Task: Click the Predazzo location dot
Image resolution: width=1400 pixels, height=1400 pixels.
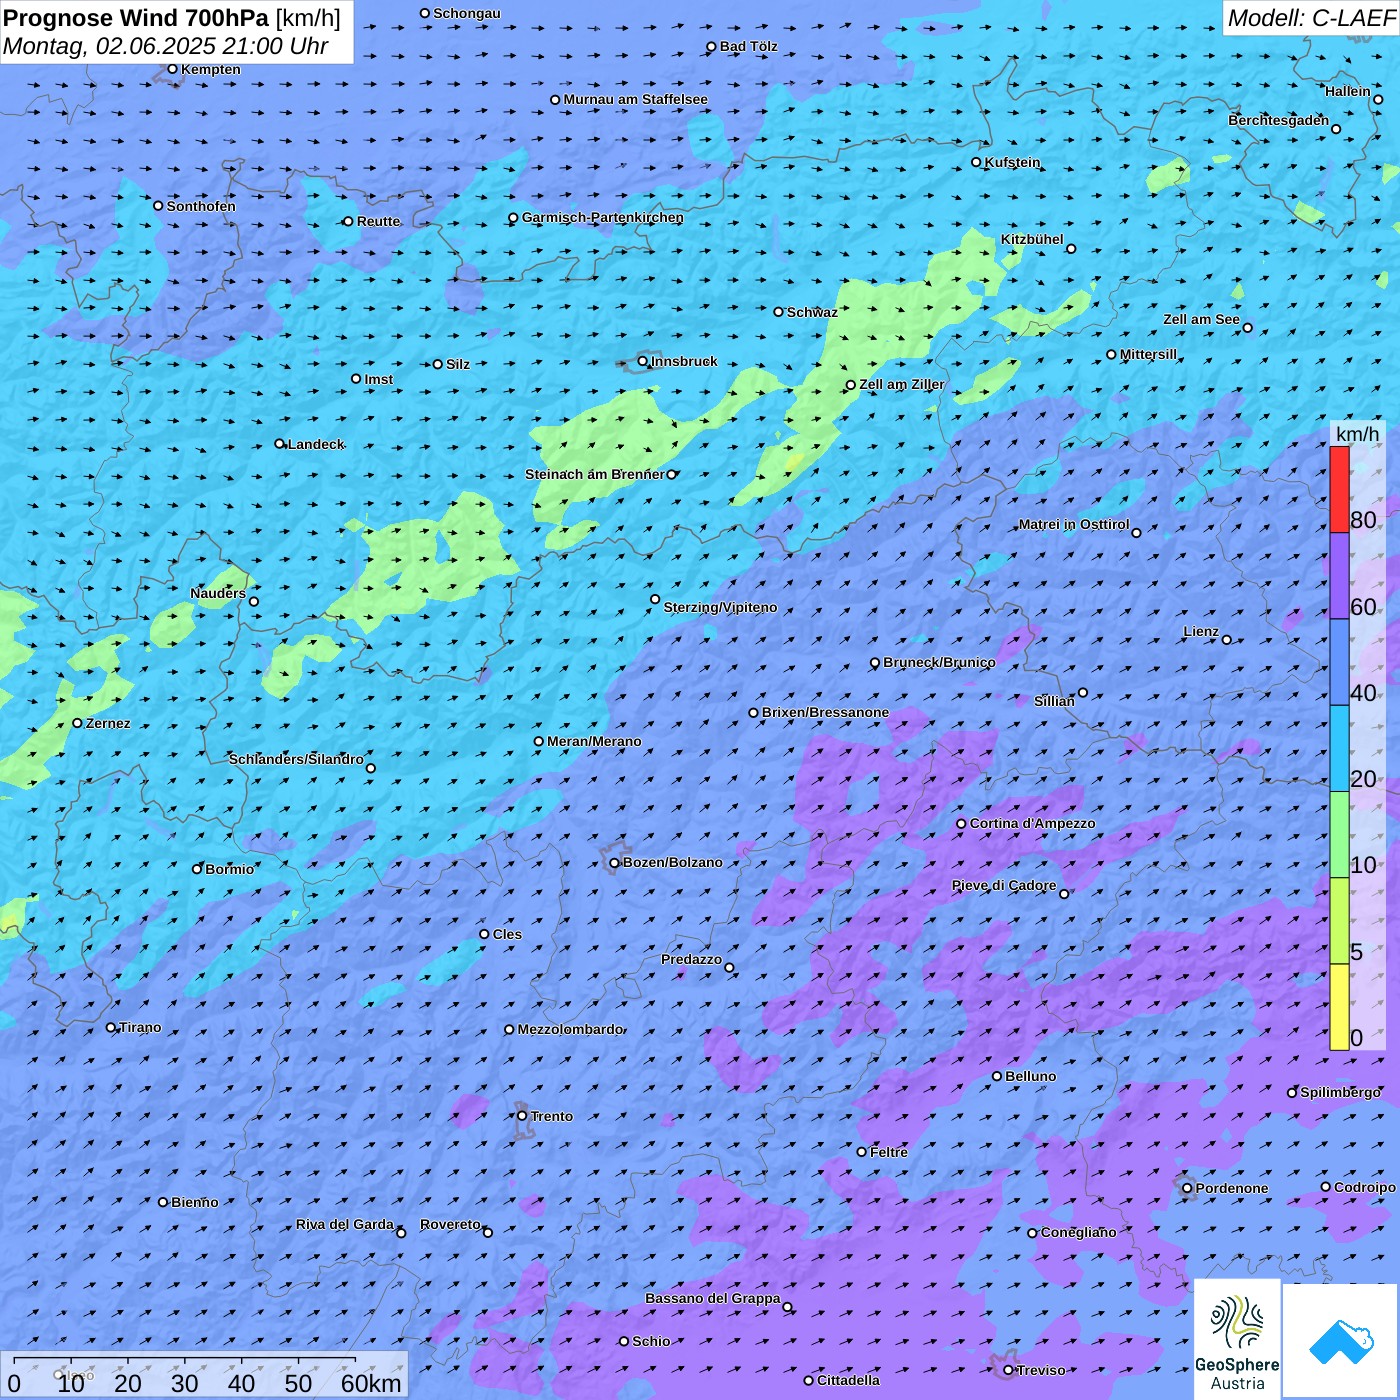Action: pyautogui.click(x=729, y=967)
